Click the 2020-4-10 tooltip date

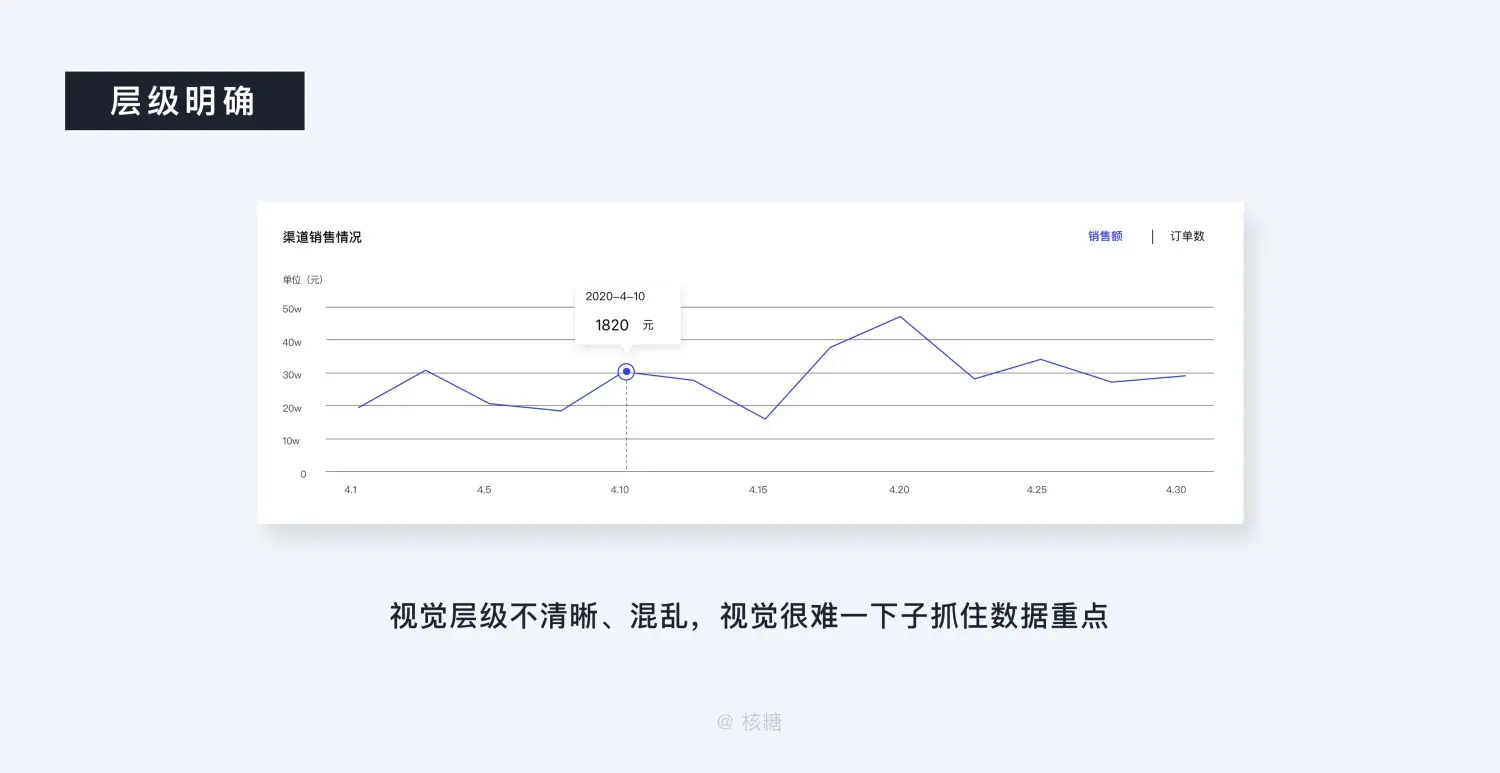(x=615, y=297)
